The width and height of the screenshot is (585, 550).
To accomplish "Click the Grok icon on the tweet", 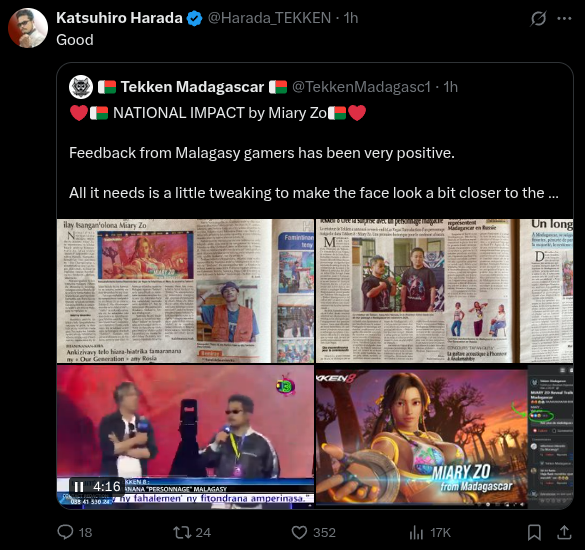I will [538, 18].
